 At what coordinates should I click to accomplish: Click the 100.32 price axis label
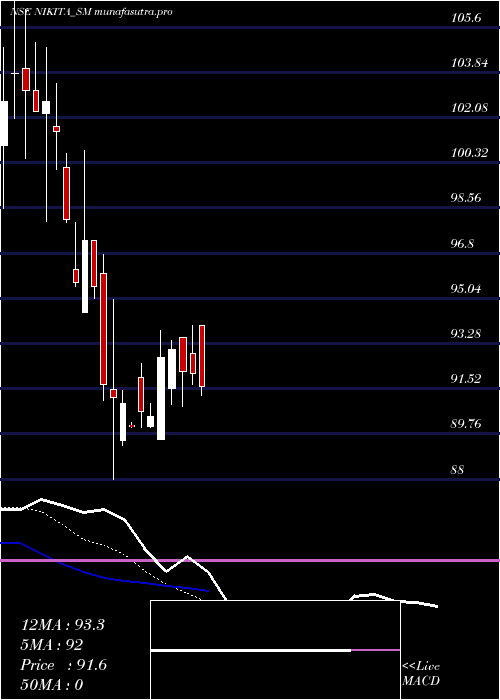point(469,153)
